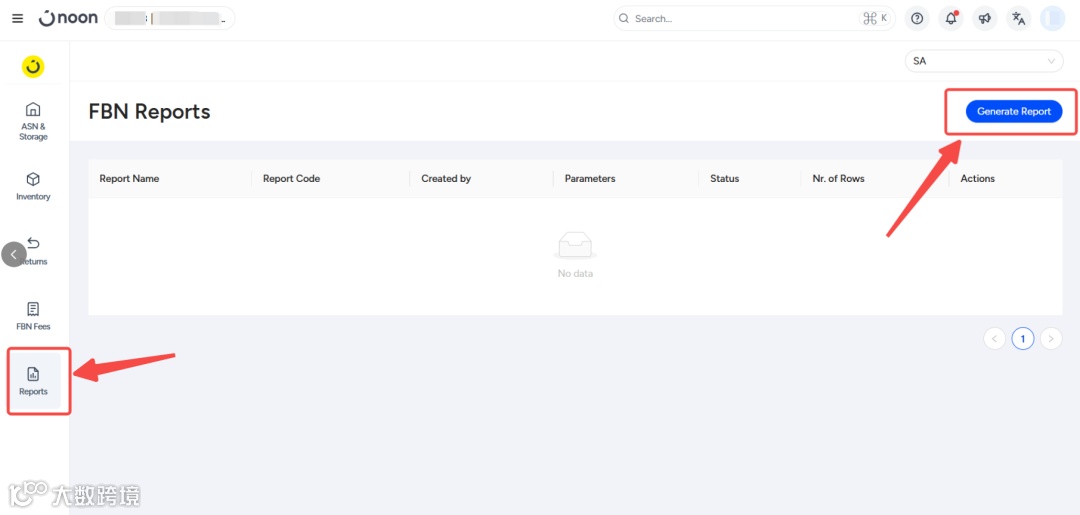The width and height of the screenshot is (1080, 515).
Task: Go to next page arrow
Action: 1051,338
